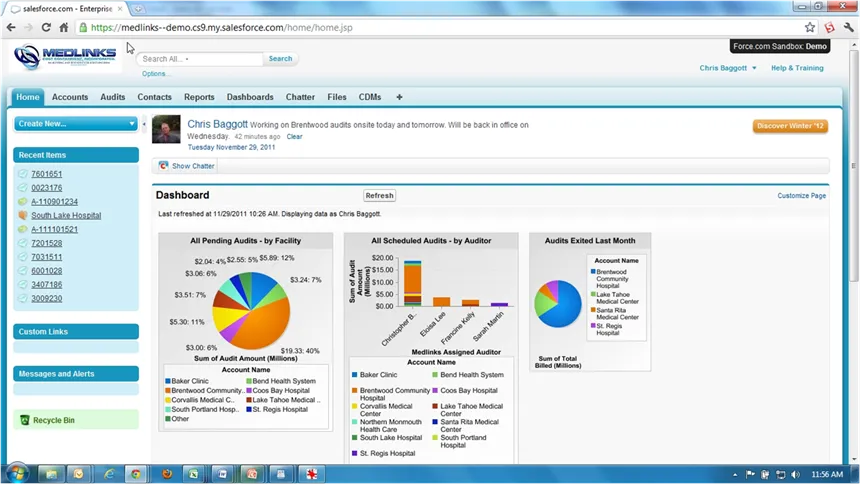Click the Search All input field

200,59
